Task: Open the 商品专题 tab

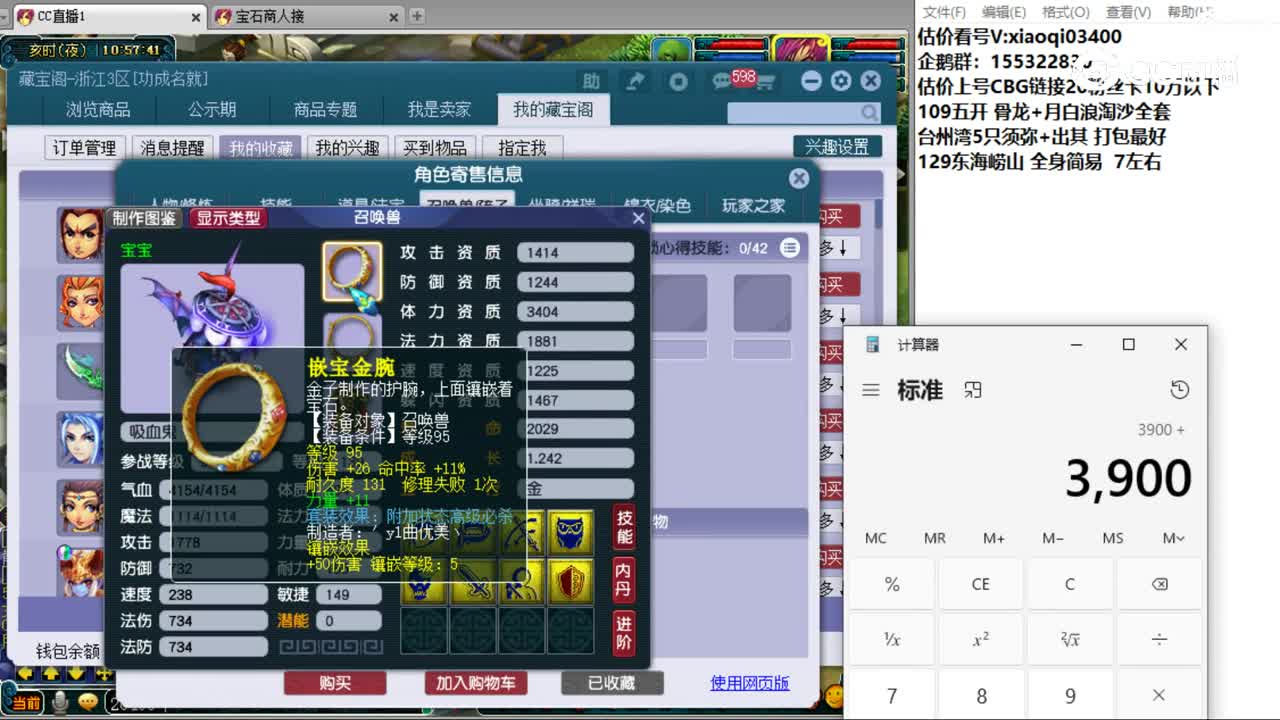Action: click(x=325, y=110)
